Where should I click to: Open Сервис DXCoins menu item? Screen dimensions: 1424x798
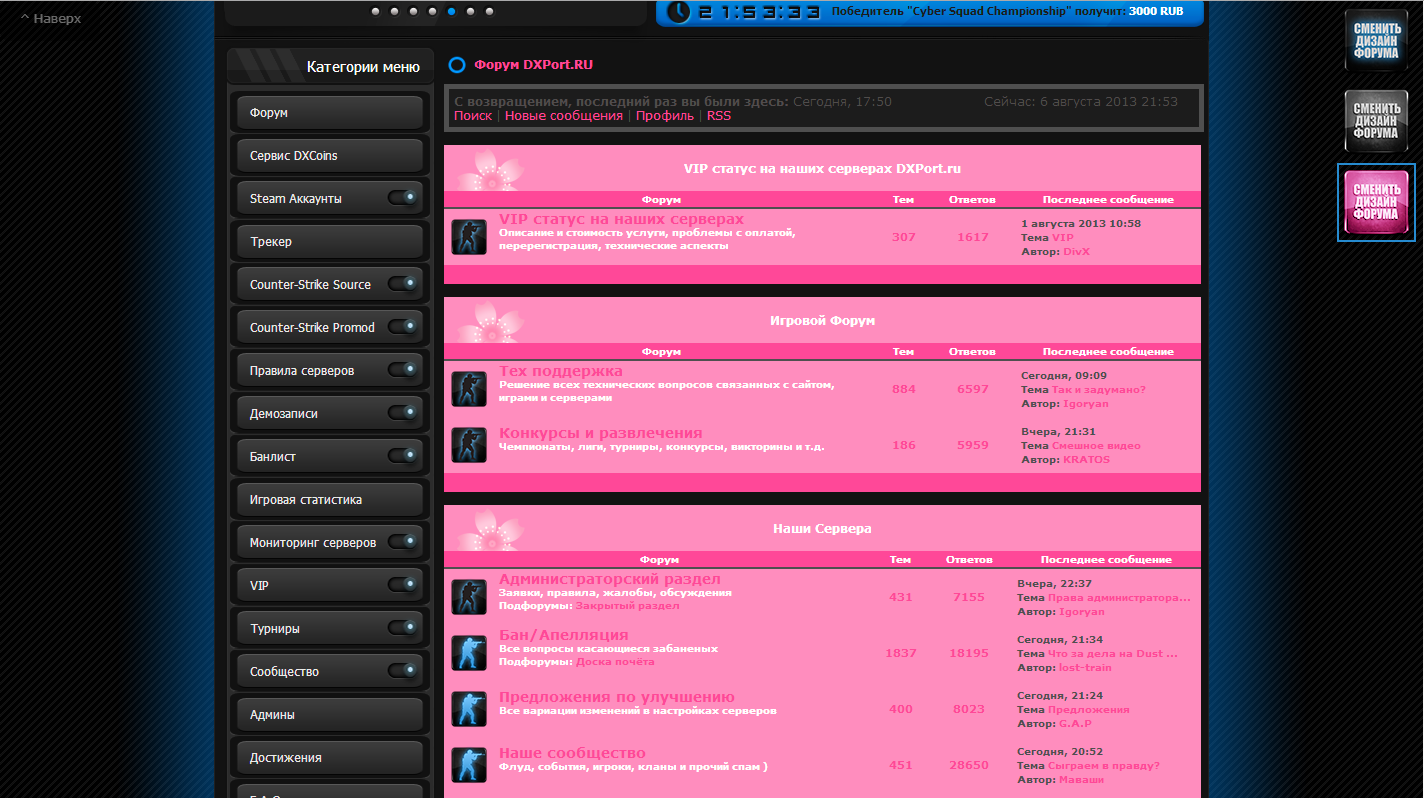pyautogui.click(x=330, y=156)
